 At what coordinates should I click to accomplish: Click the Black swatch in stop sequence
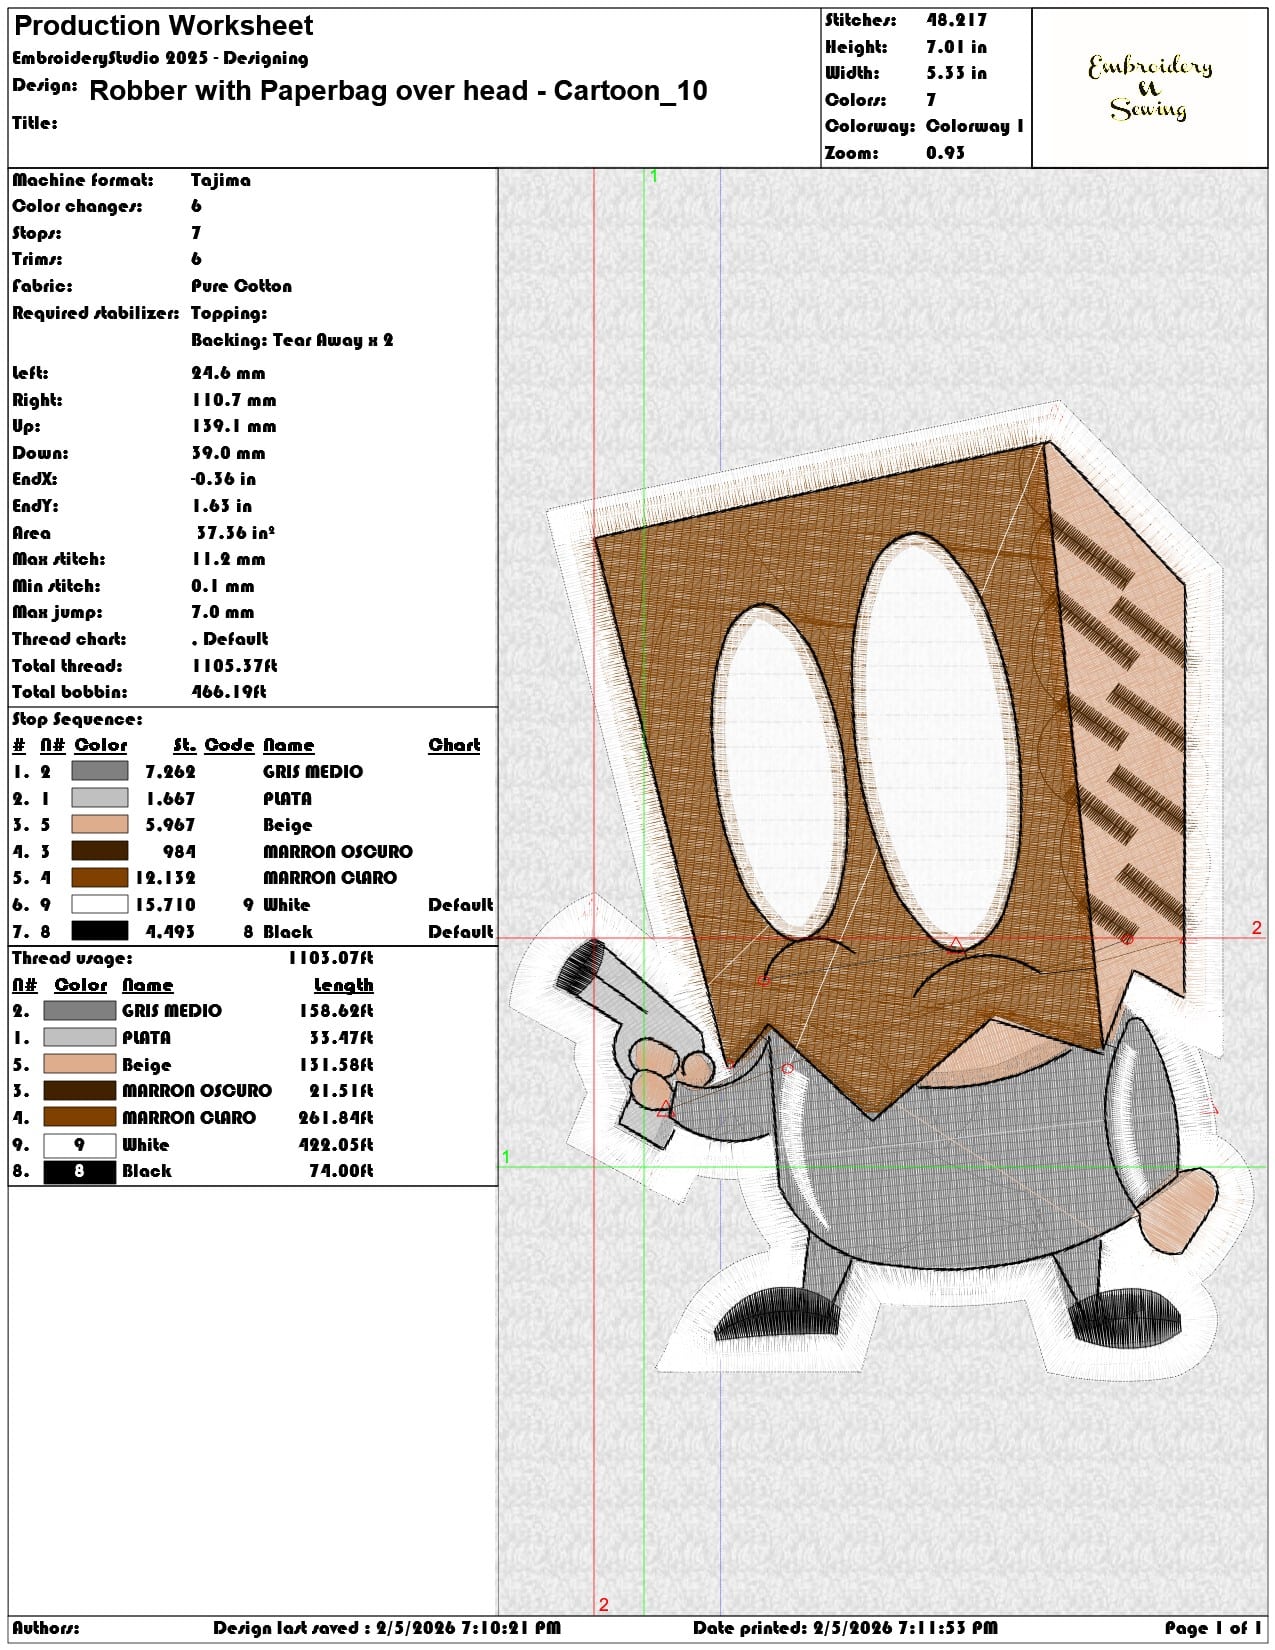pyautogui.click(x=99, y=931)
